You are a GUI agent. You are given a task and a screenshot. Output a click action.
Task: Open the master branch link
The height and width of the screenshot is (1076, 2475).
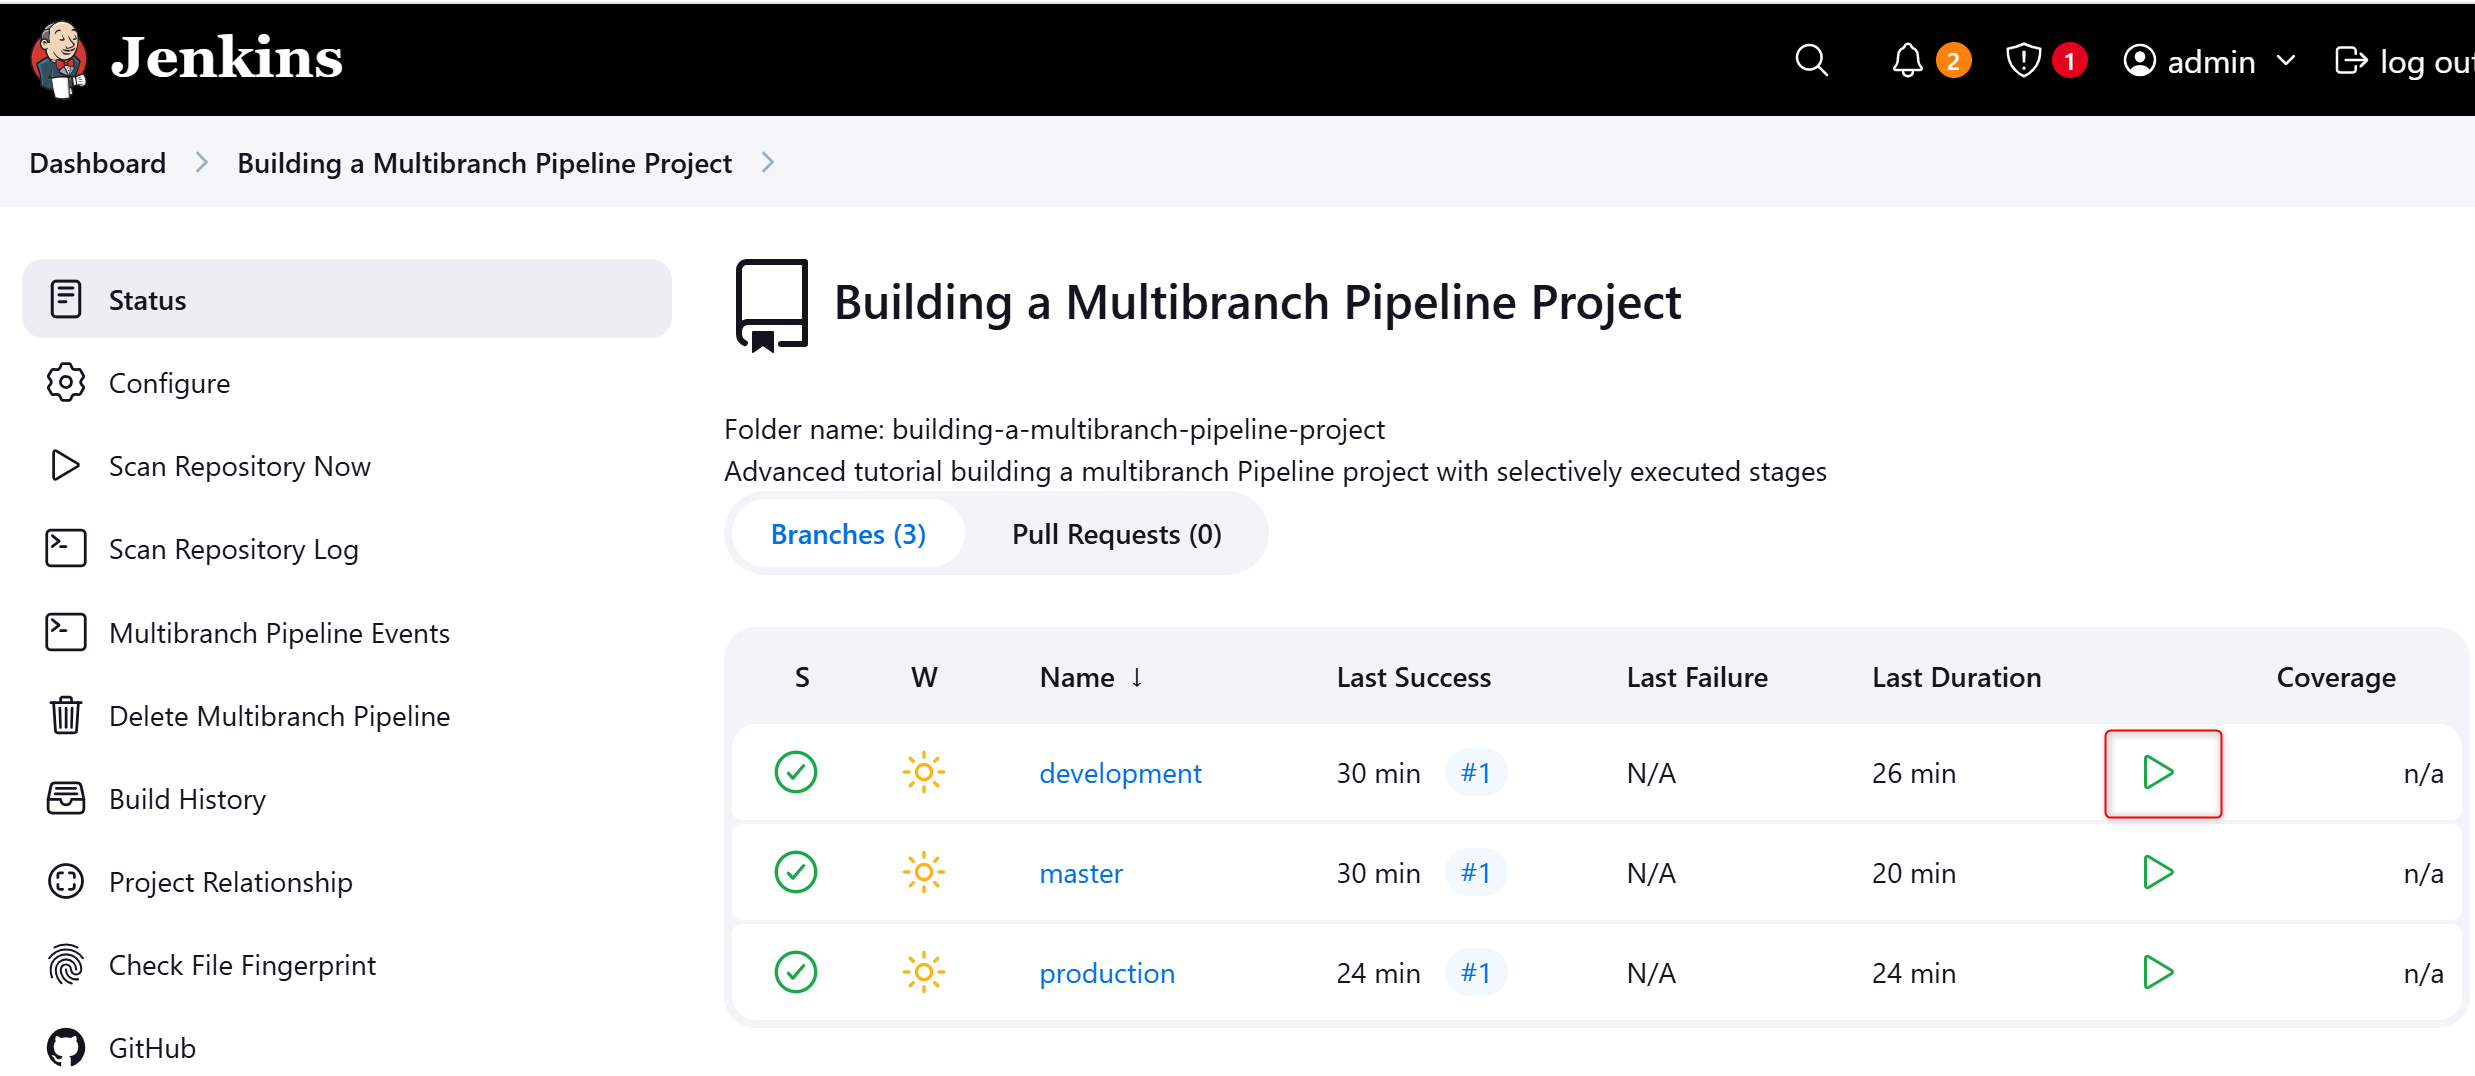coord(1081,873)
